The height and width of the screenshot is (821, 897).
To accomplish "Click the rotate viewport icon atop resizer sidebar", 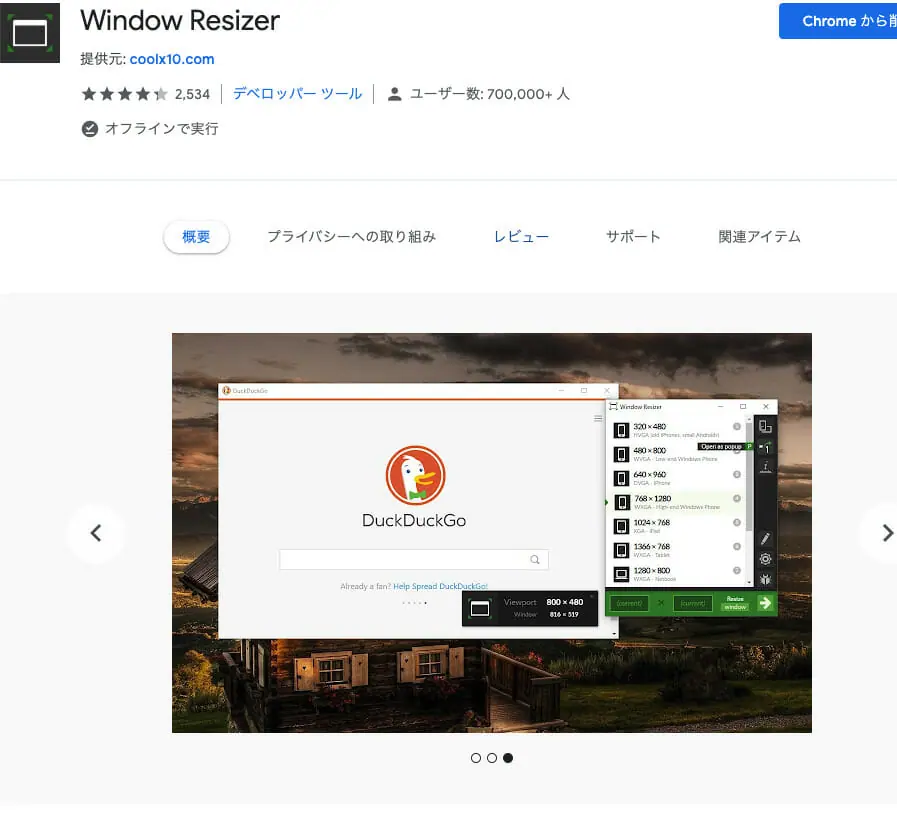I will 766,427.
